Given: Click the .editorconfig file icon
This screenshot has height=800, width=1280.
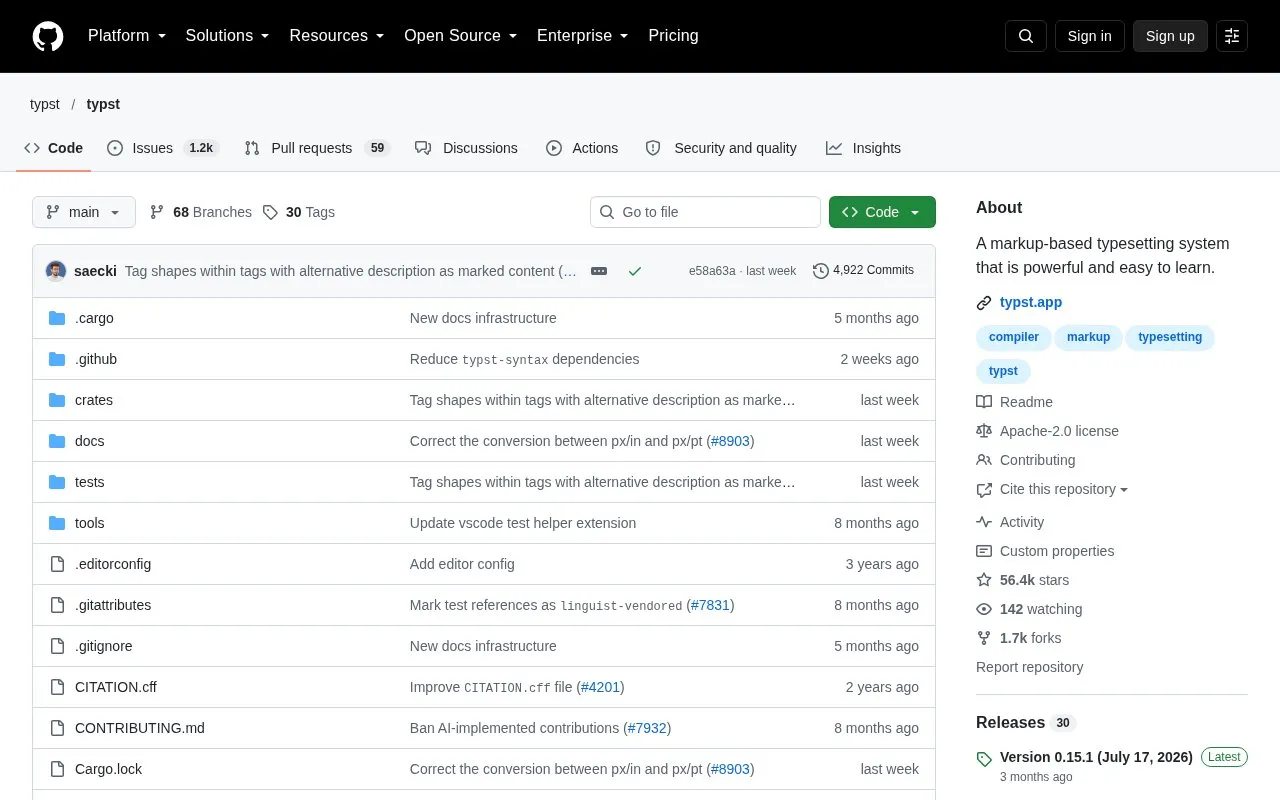Looking at the screenshot, I should [57, 564].
